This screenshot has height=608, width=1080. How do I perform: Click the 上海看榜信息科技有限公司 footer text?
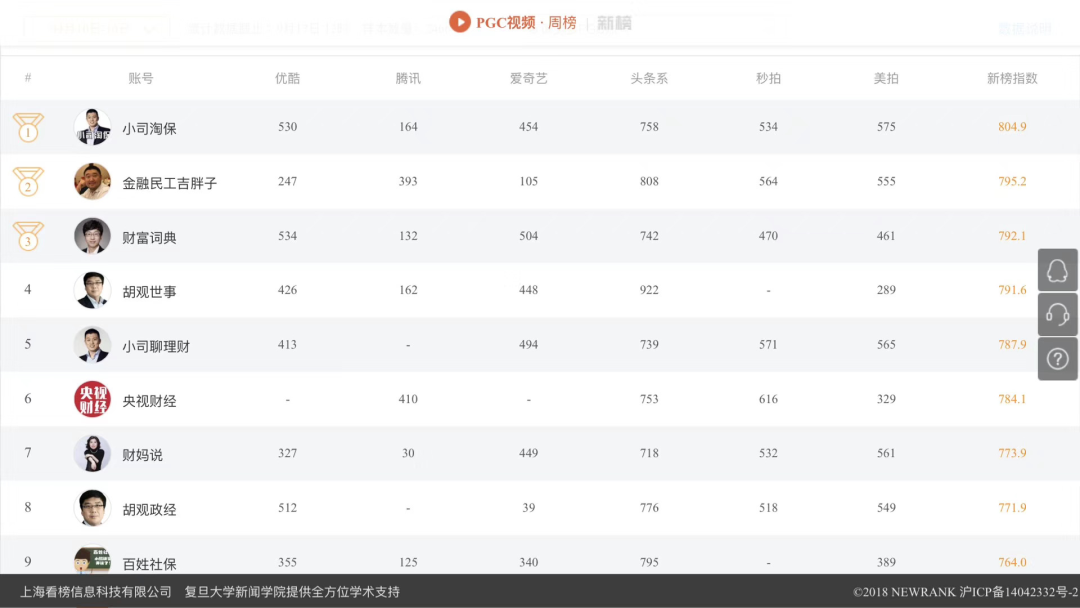tap(95, 591)
